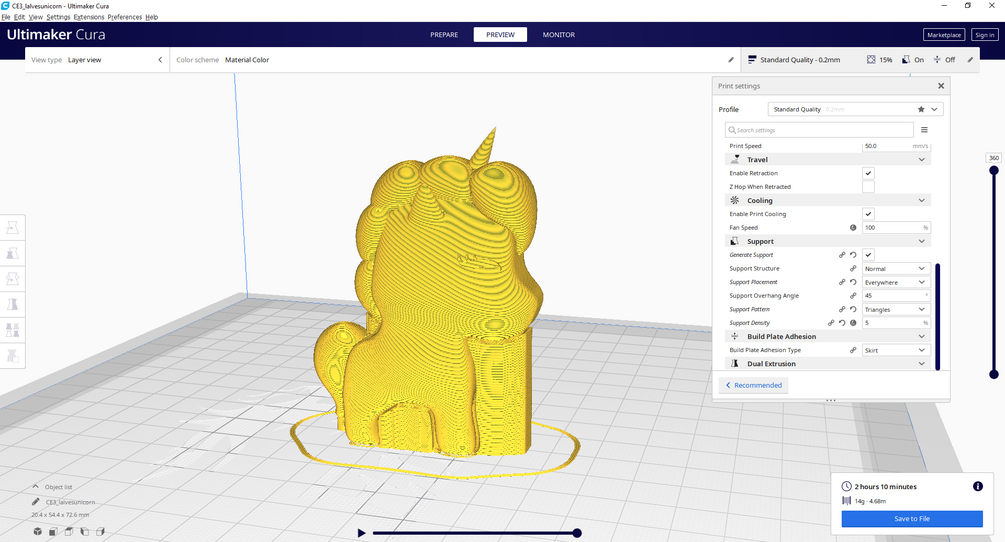Select the Mirror tool in left toolbar
This screenshot has width=1005, height=542.
[12, 304]
